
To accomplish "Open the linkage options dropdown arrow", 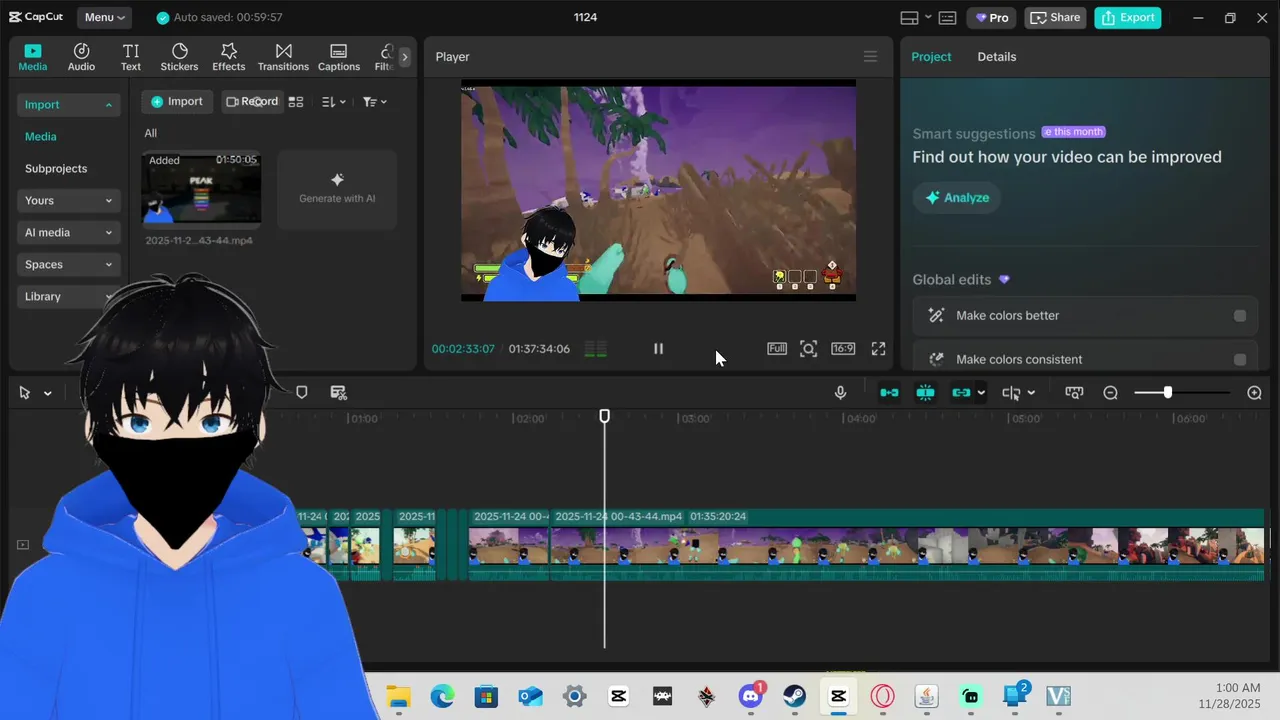I will 981,393.
